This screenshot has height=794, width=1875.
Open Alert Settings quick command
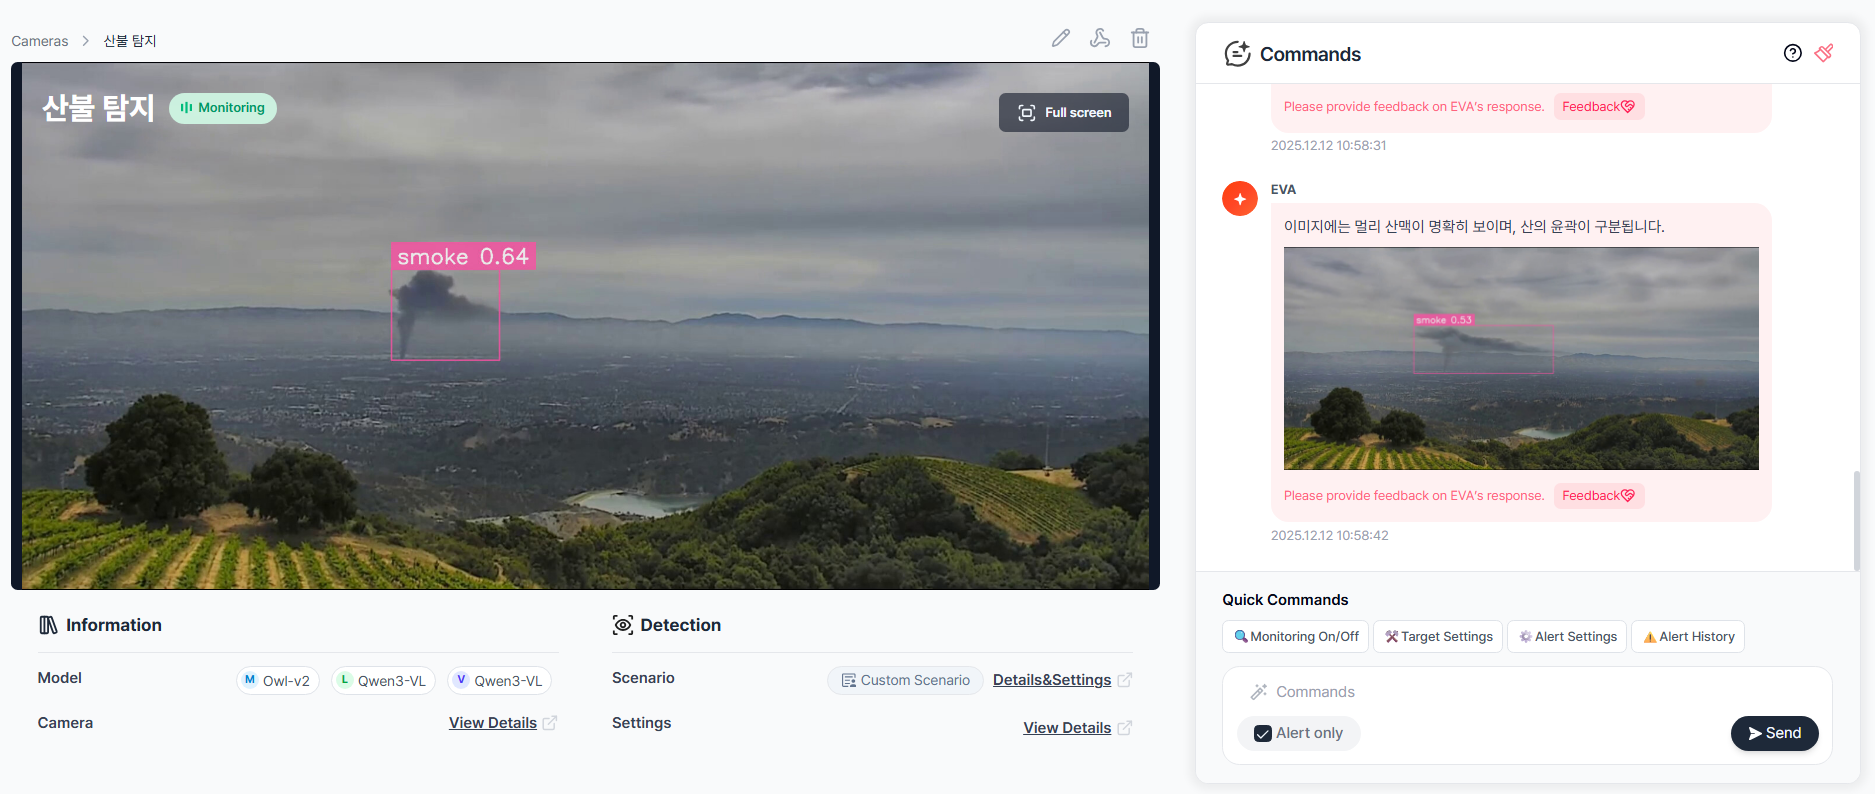pos(1567,637)
